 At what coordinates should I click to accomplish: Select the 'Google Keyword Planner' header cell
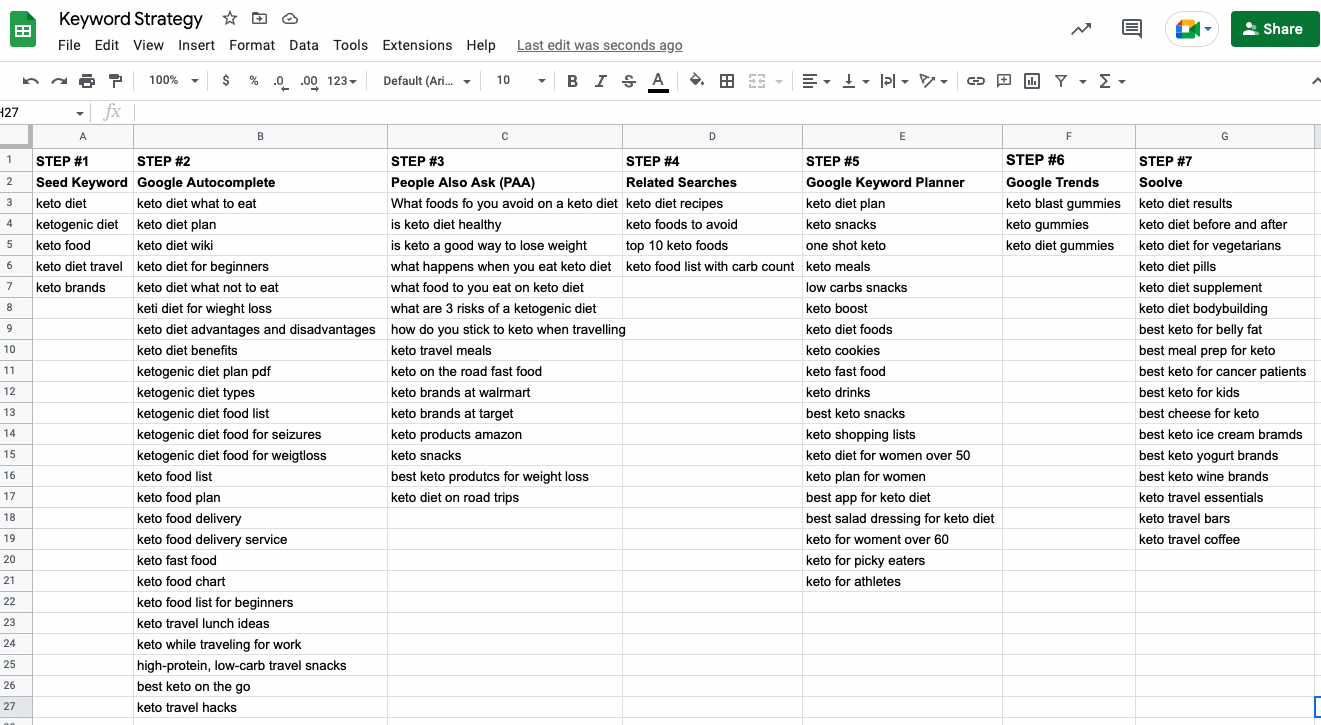902,182
